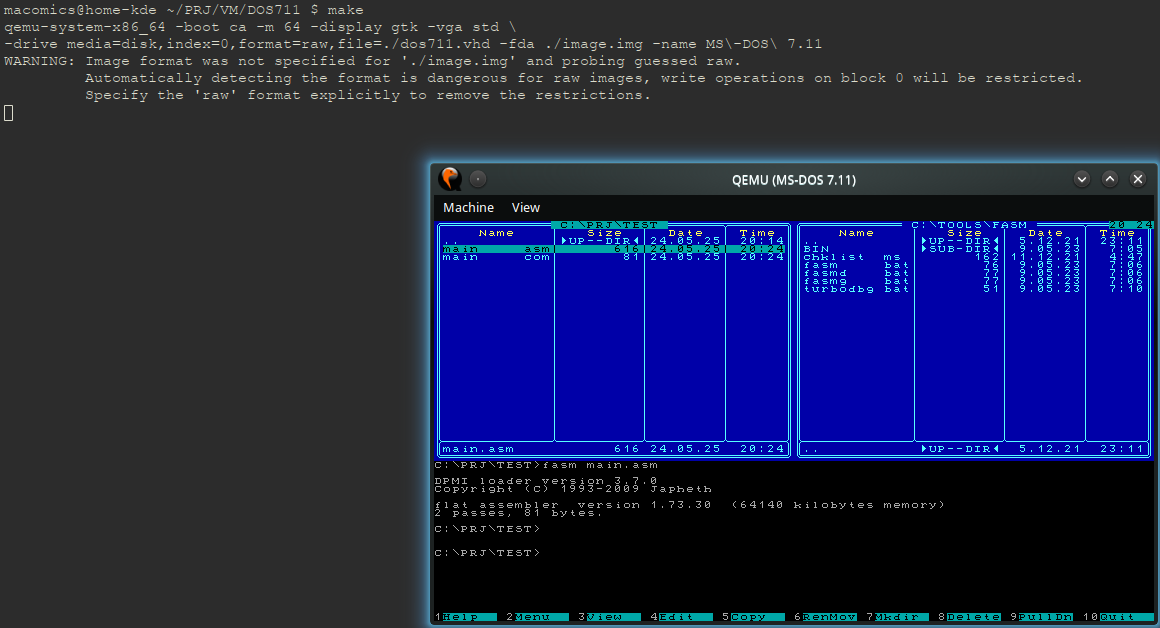Select the BIN sub-directory in the right panel
1160x628 pixels.
[974, 249]
